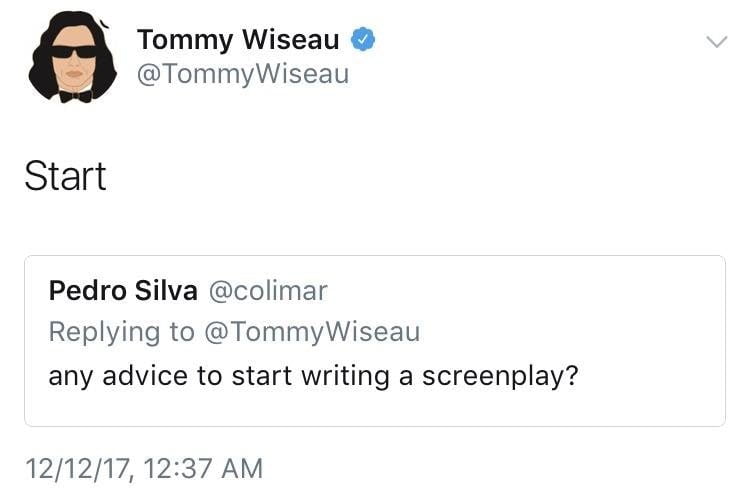The image size is (750, 500).
Task: Click the blue verified badge
Action: click(x=363, y=40)
